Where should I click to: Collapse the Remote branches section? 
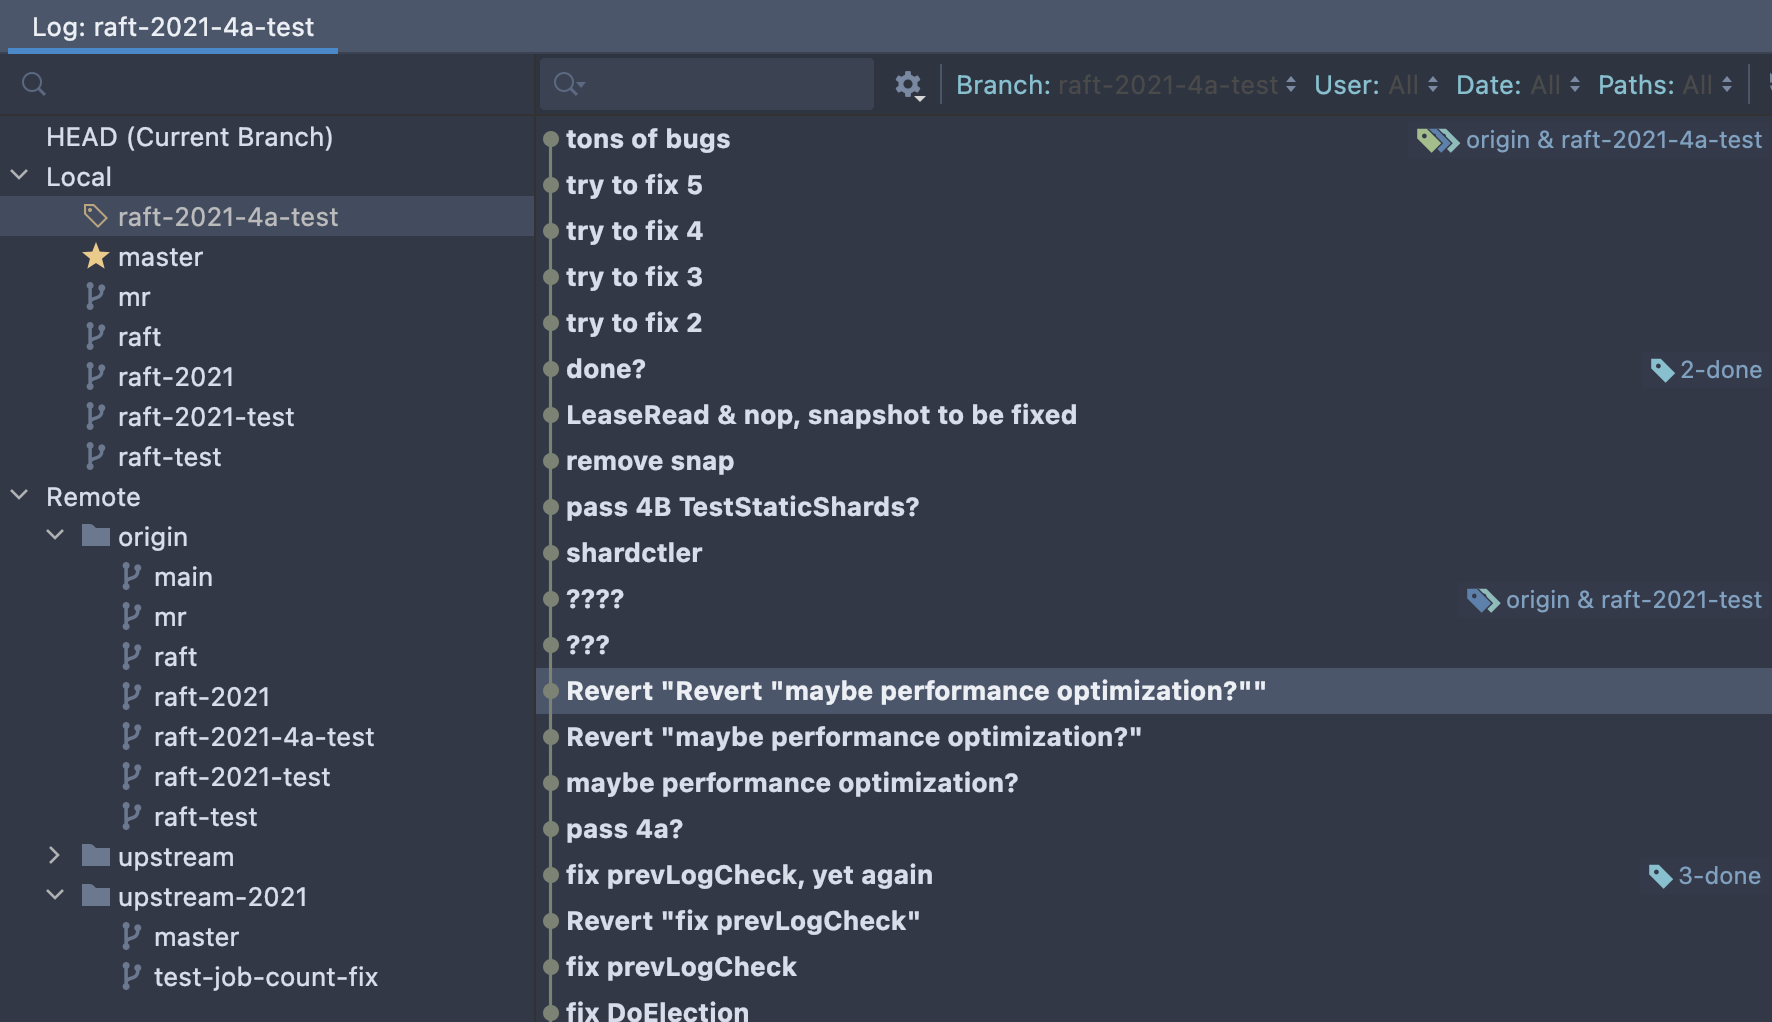click(x=19, y=497)
